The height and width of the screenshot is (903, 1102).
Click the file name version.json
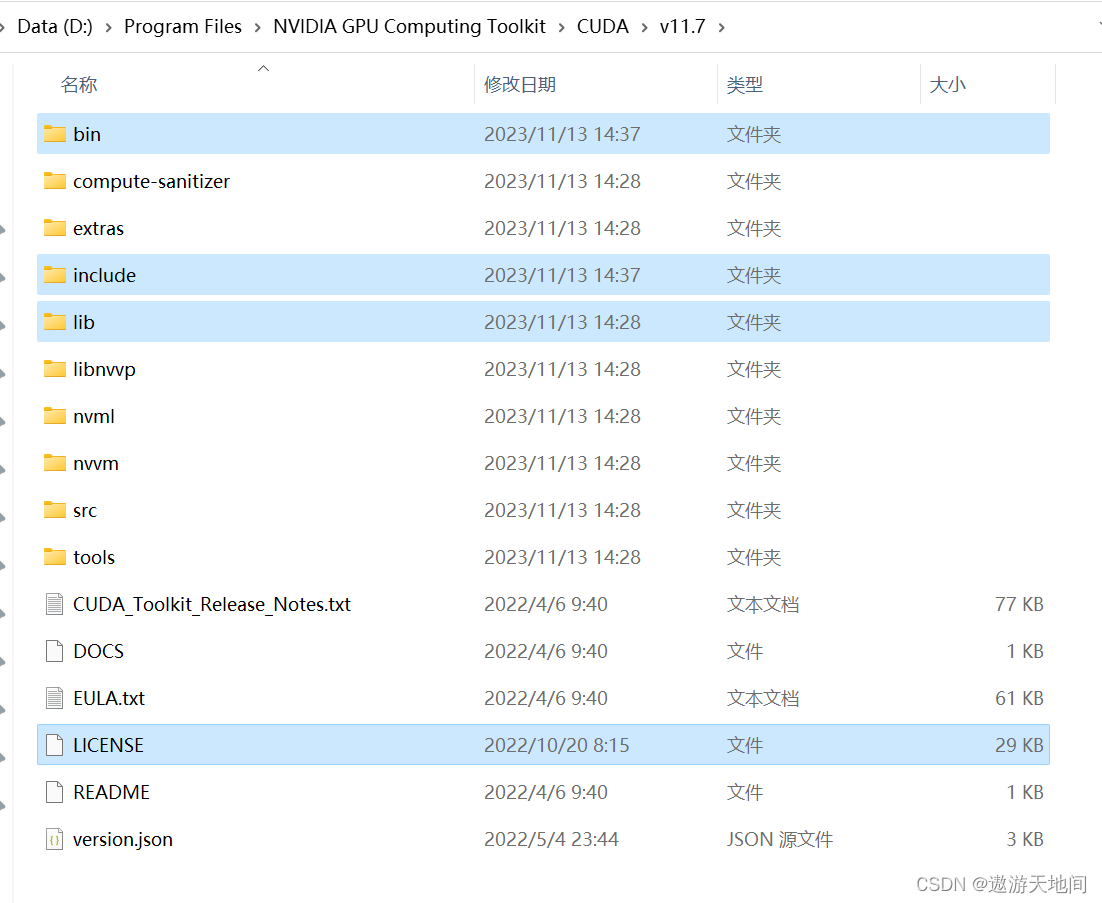tap(122, 840)
